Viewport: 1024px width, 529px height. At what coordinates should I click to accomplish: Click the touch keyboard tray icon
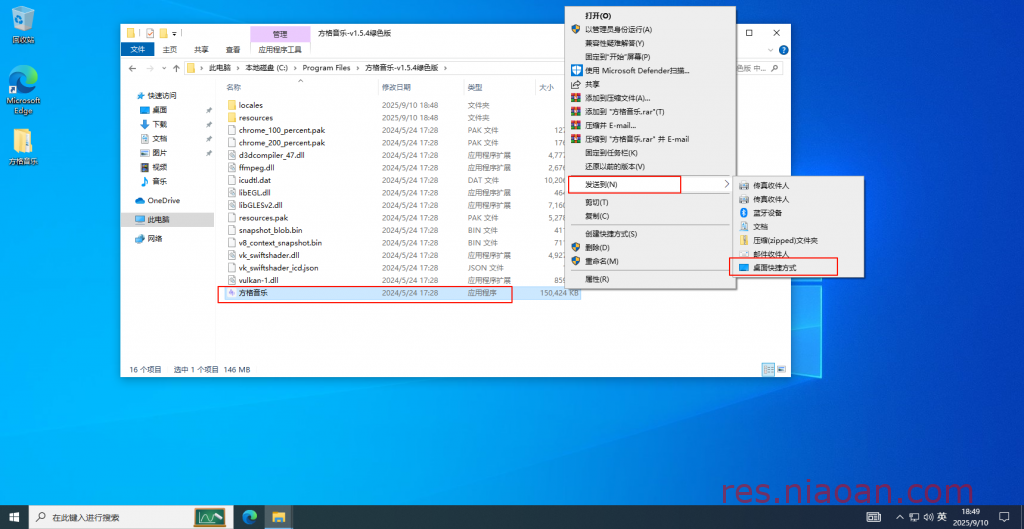point(873,517)
